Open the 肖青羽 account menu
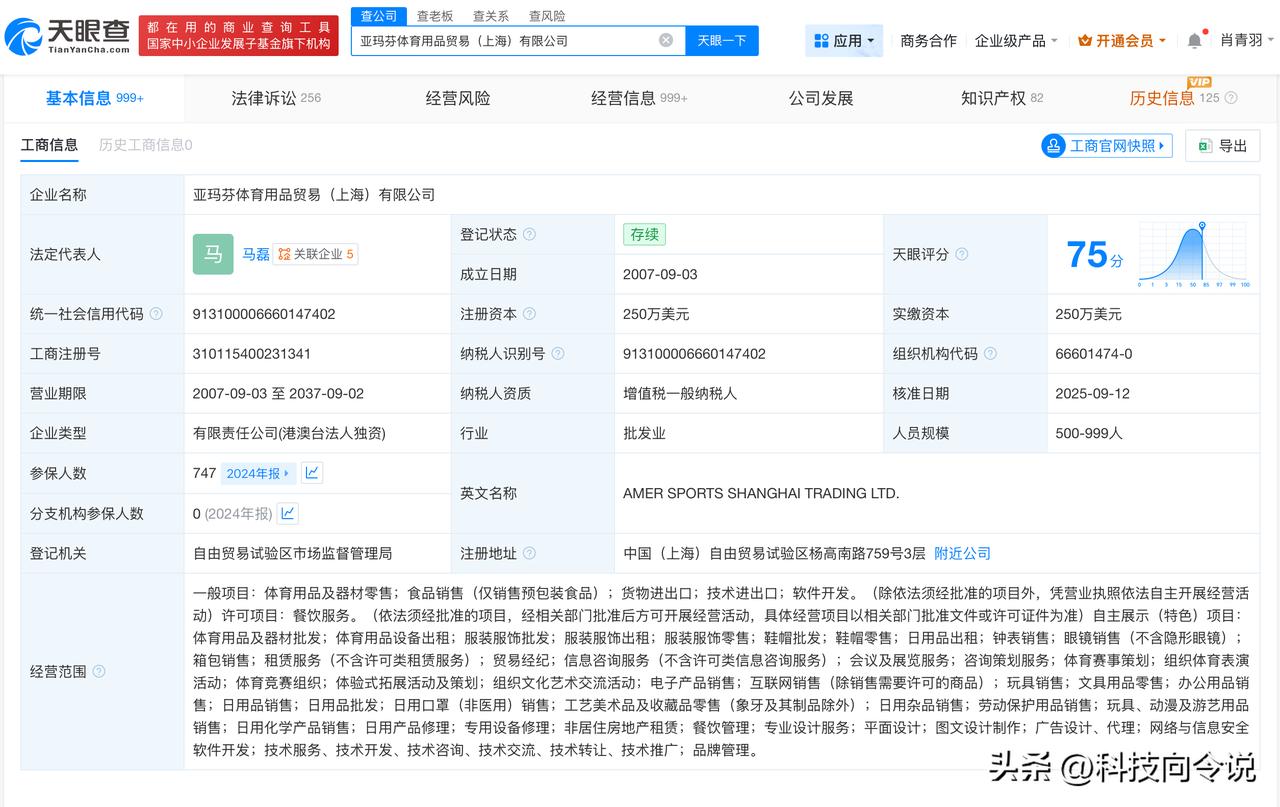 click(1247, 41)
